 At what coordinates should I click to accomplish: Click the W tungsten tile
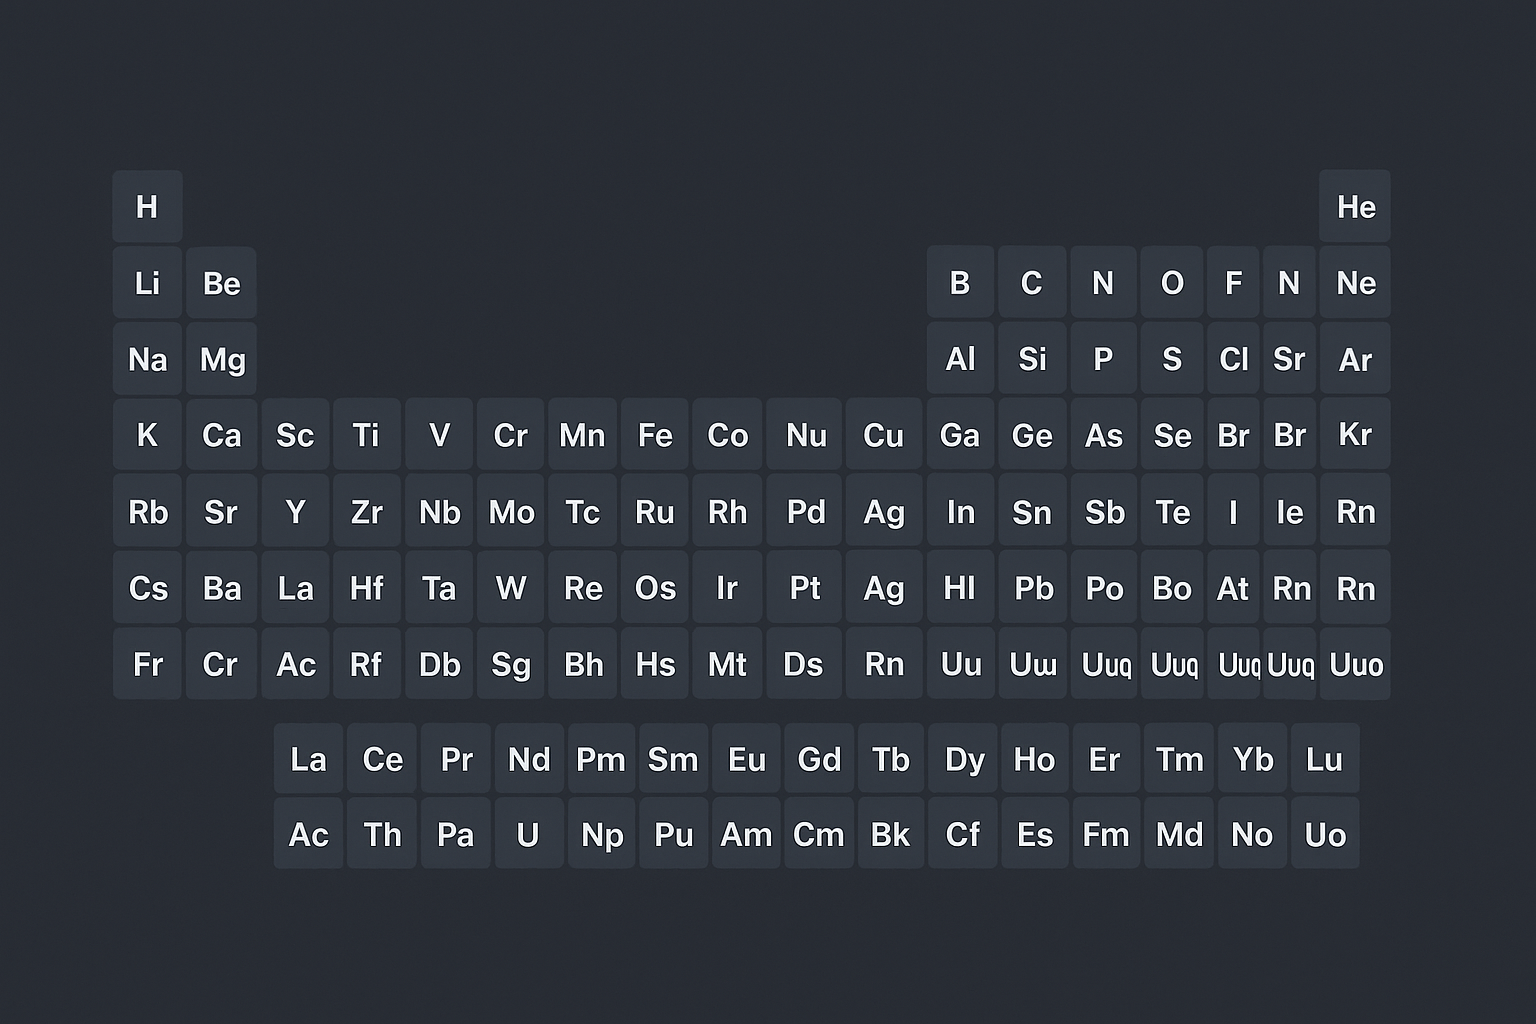511,588
